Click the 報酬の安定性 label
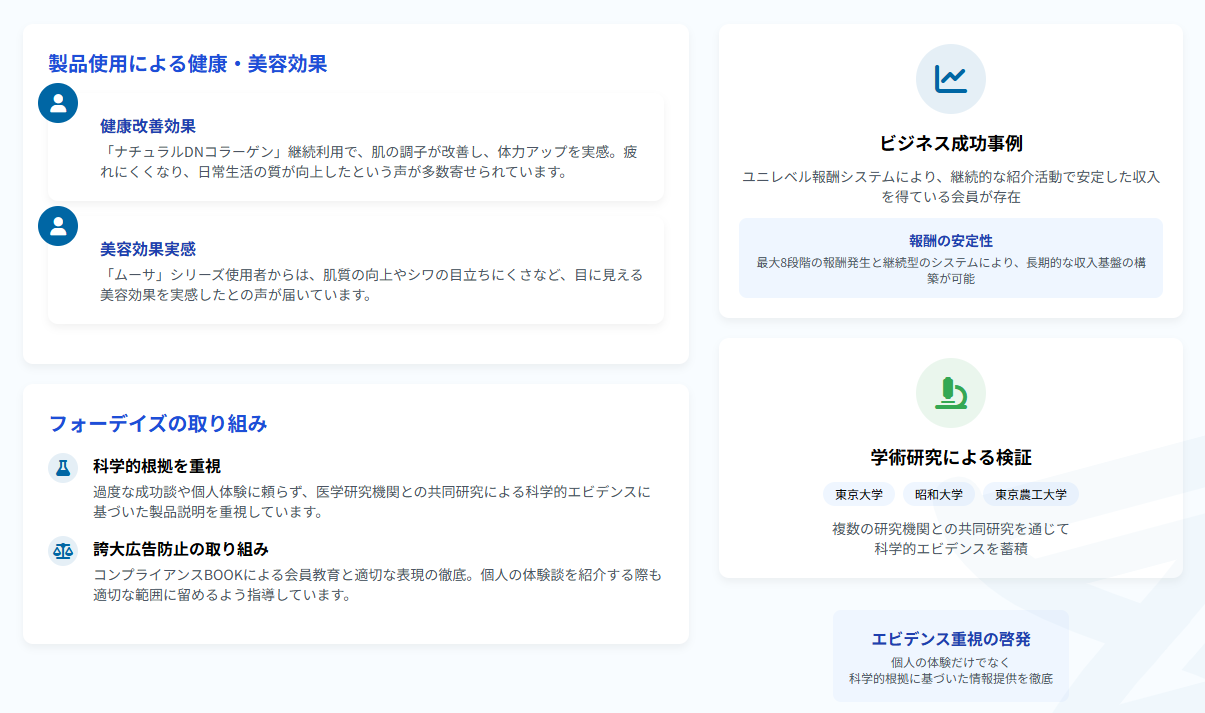The height and width of the screenshot is (713, 1205). point(951,241)
